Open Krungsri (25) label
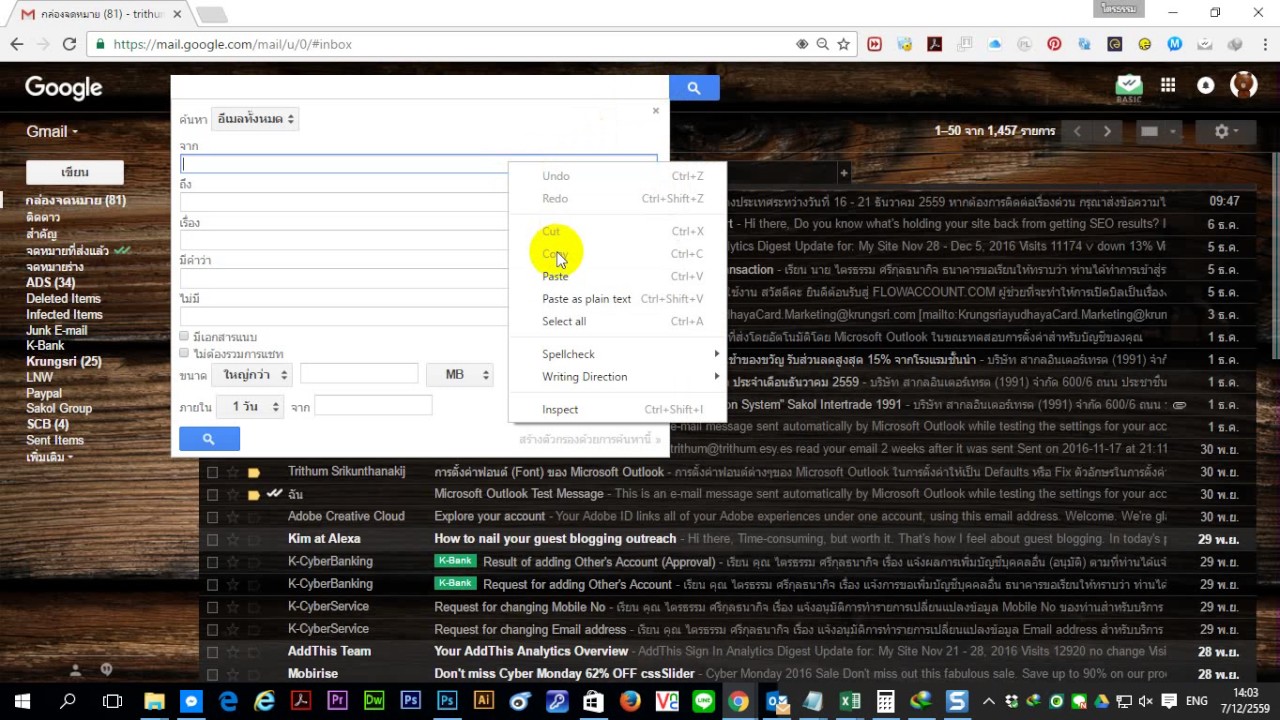1280x720 pixels. [x=64, y=361]
